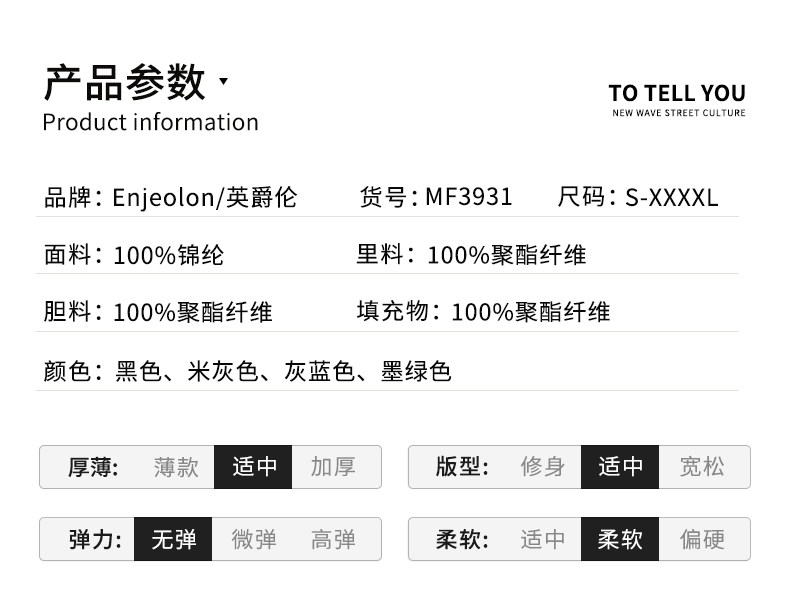Select 无弹 elasticity option
Image resolution: width=790 pixels, height=604 pixels.
[173, 540]
